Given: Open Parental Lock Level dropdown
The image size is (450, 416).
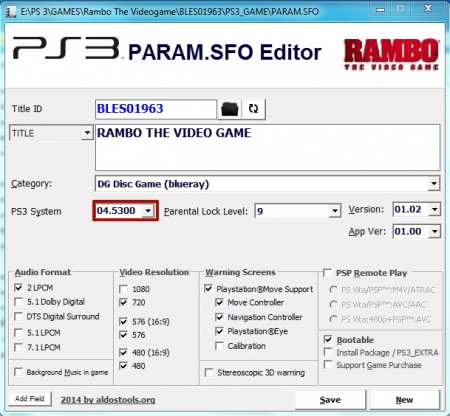Looking at the screenshot, I should 334,211.
